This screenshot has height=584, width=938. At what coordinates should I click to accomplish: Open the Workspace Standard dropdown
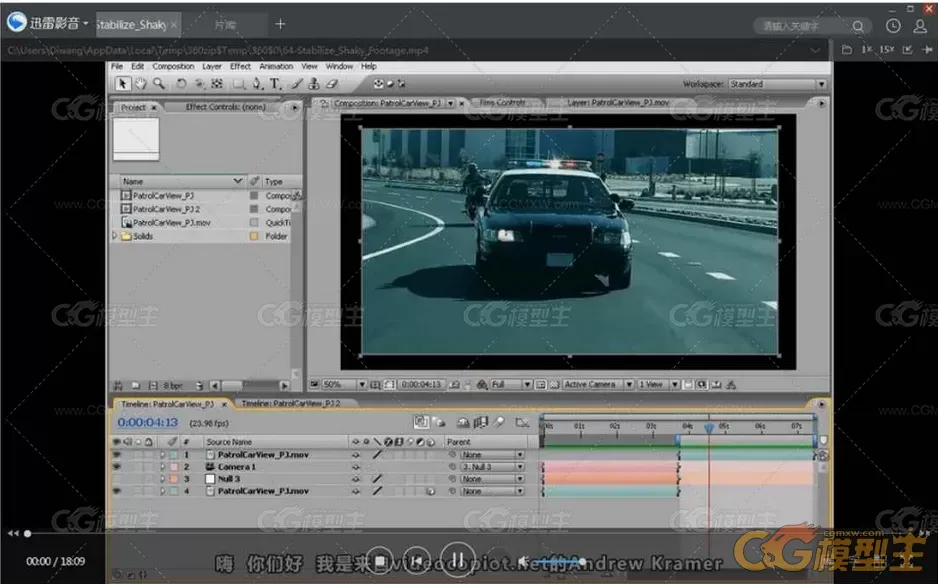point(777,84)
